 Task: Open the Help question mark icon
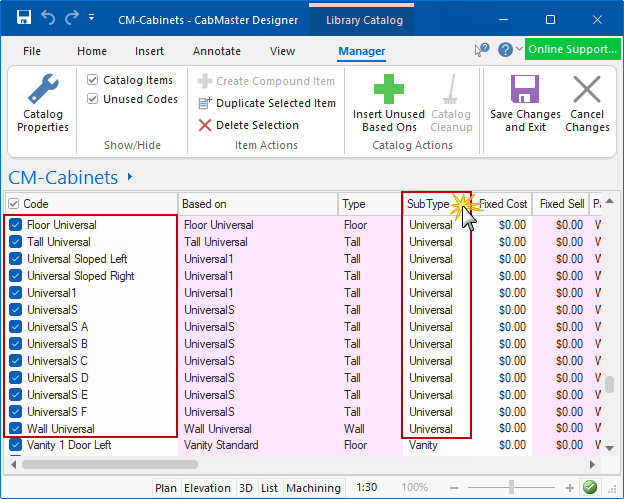505,49
